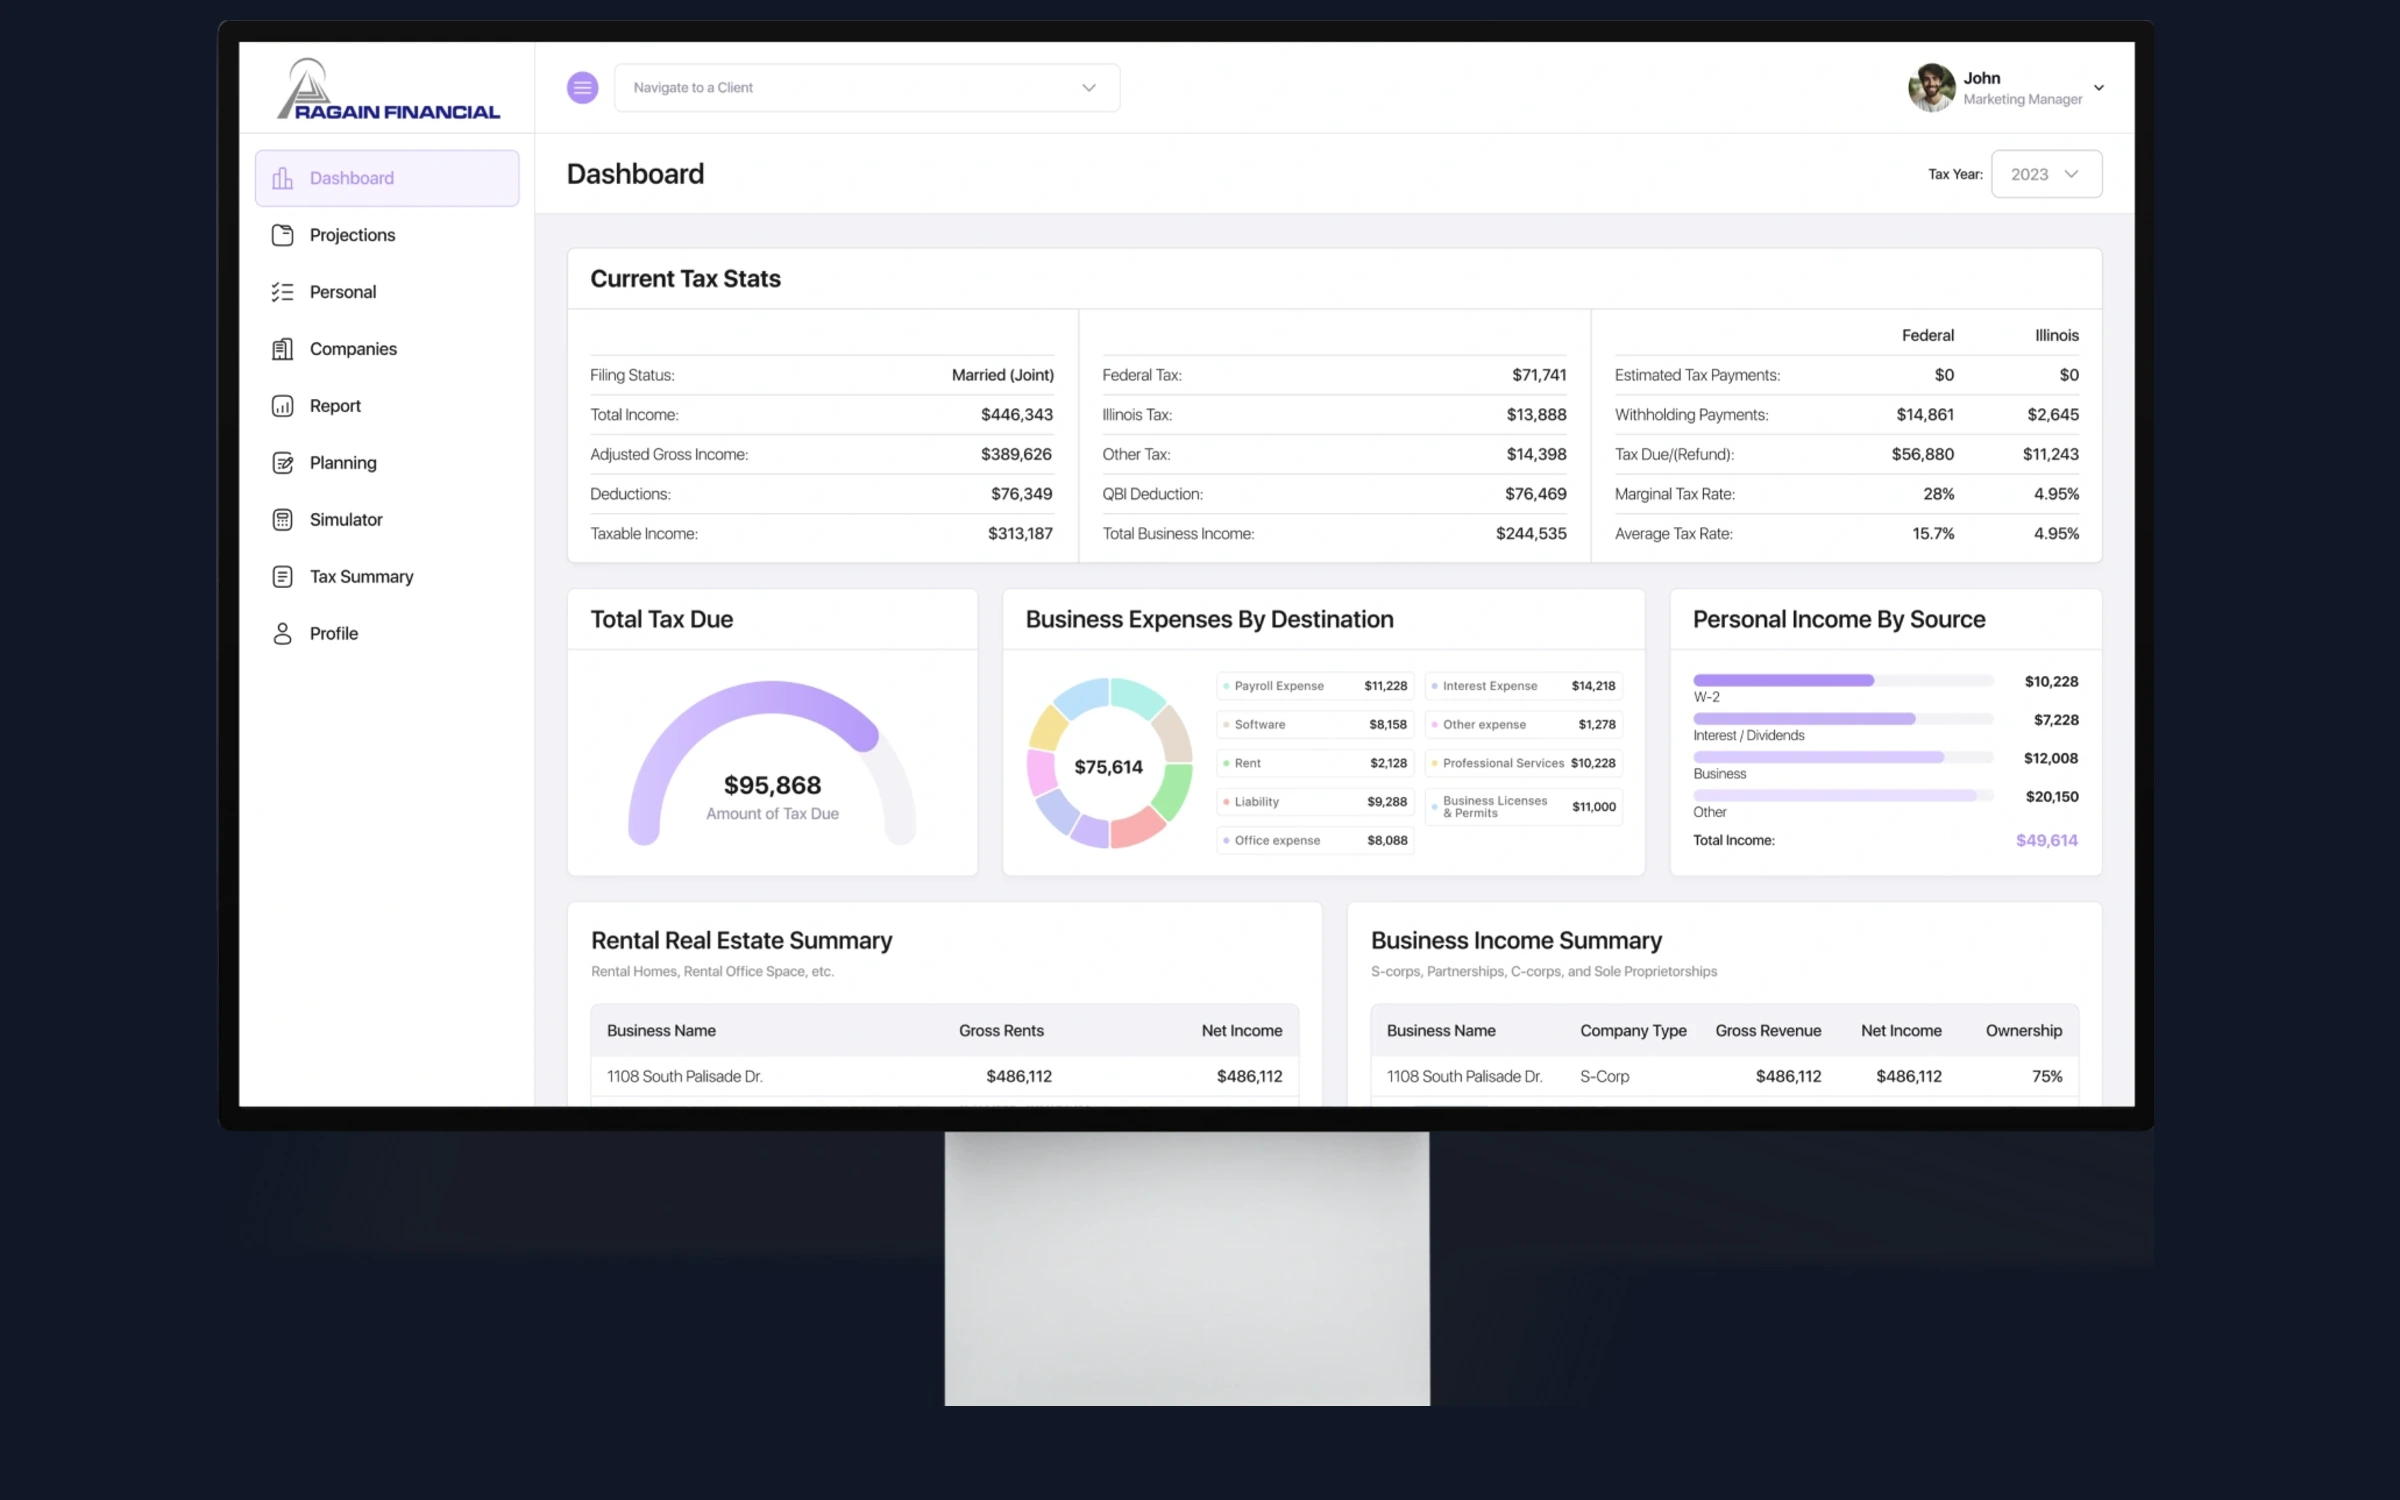Click the Ownership column header

(x=2024, y=1031)
